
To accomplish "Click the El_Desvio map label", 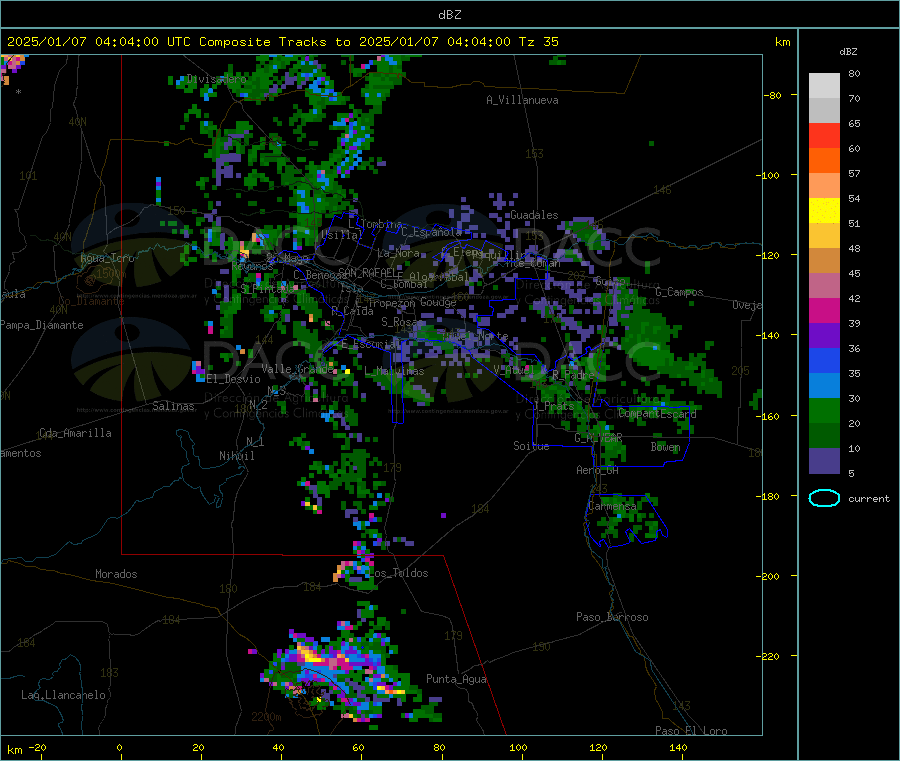I will coord(233,379).
